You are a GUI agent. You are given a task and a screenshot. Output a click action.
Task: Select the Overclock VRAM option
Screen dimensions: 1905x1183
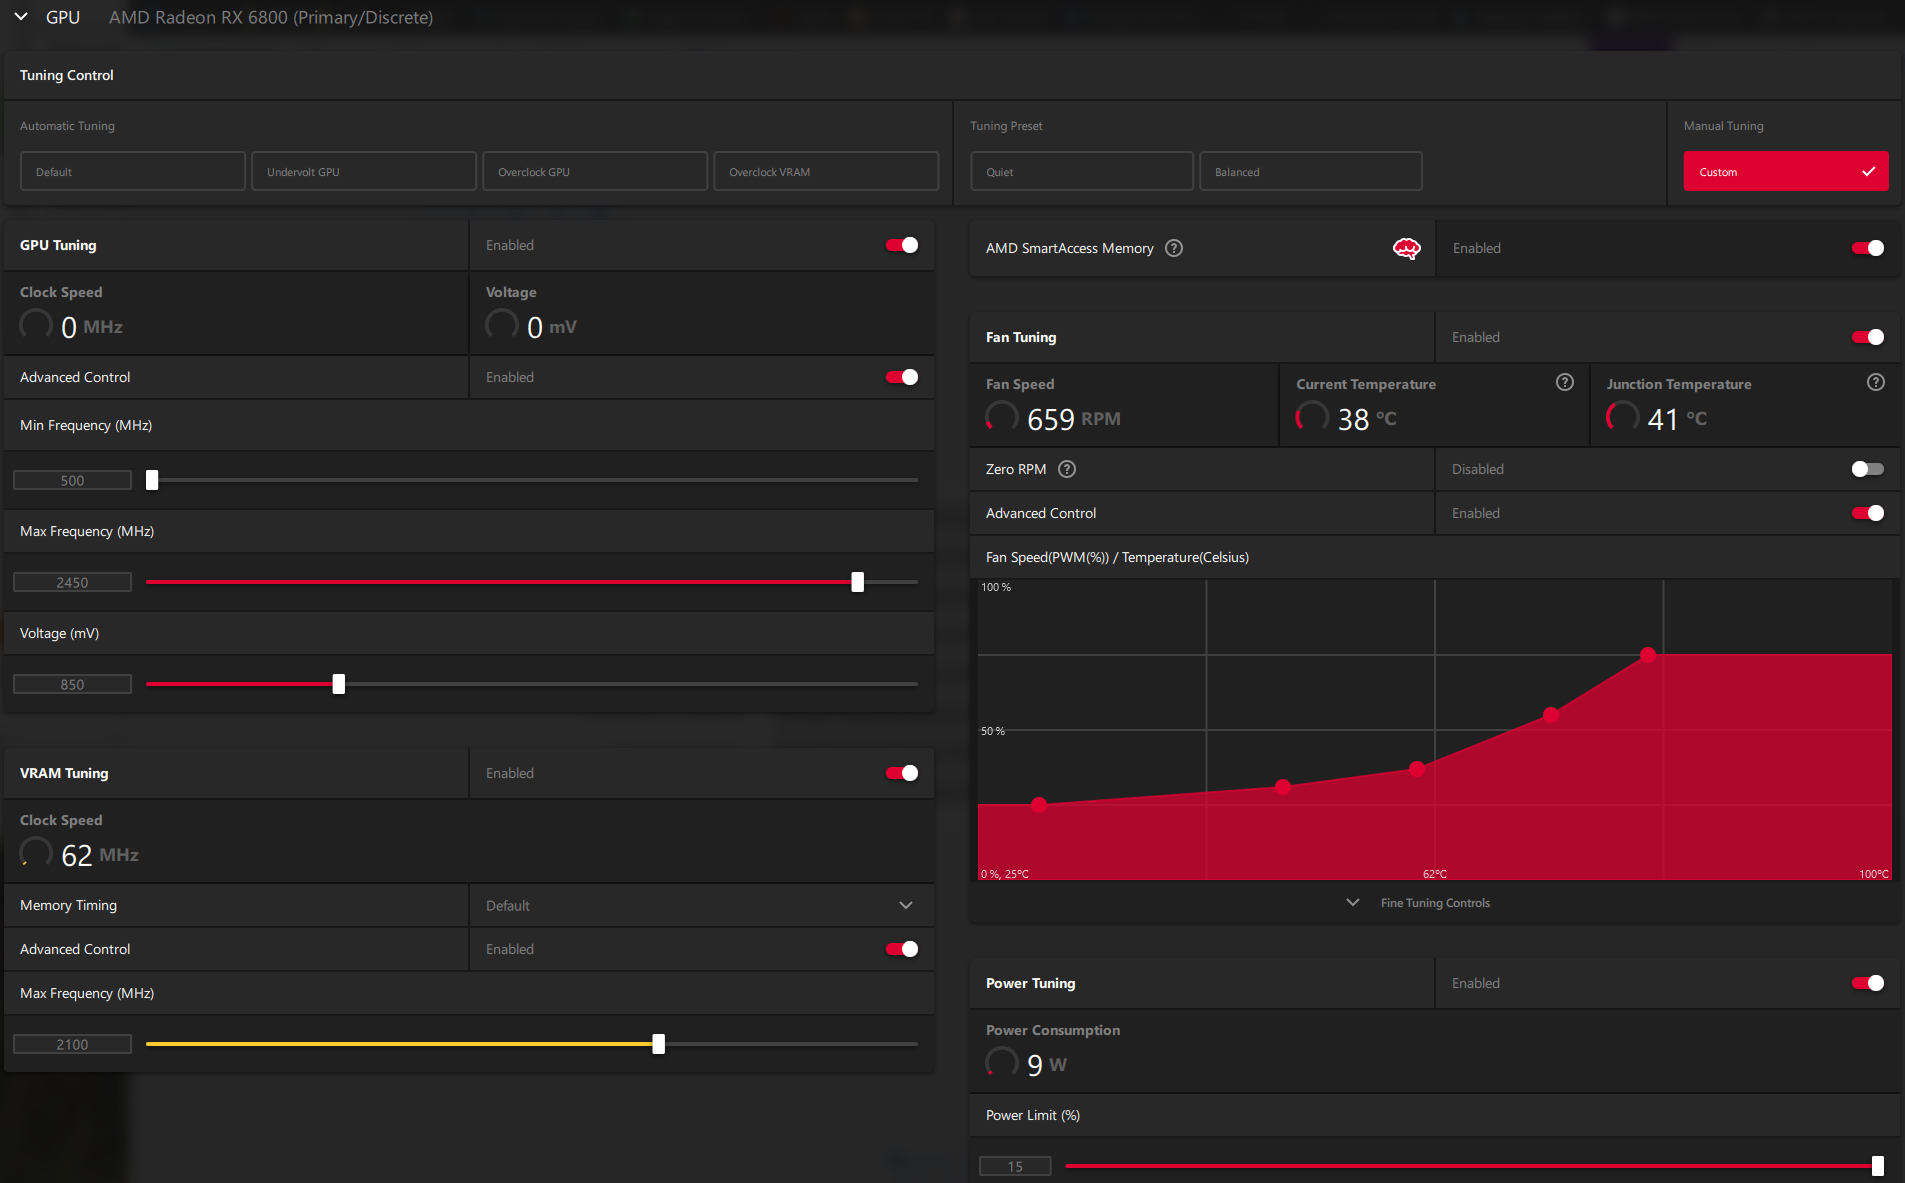[x=826, y=171]
